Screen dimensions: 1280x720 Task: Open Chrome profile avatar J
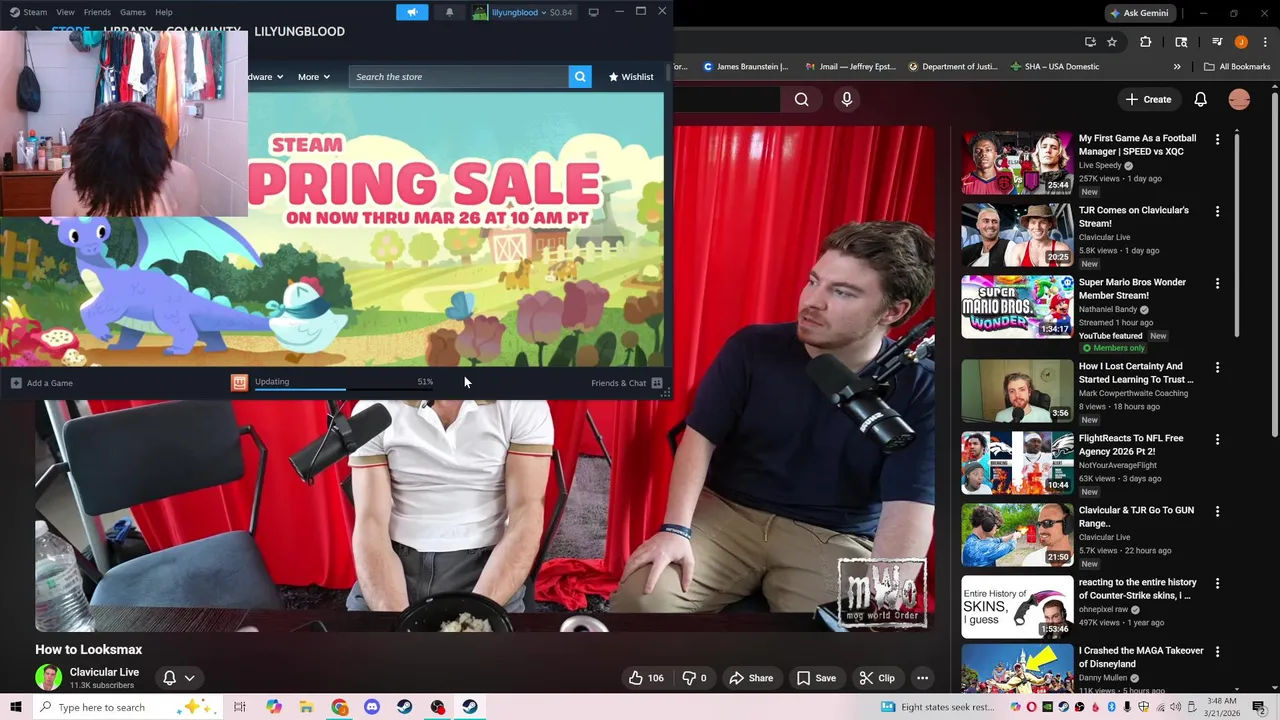pos(1241,42)
